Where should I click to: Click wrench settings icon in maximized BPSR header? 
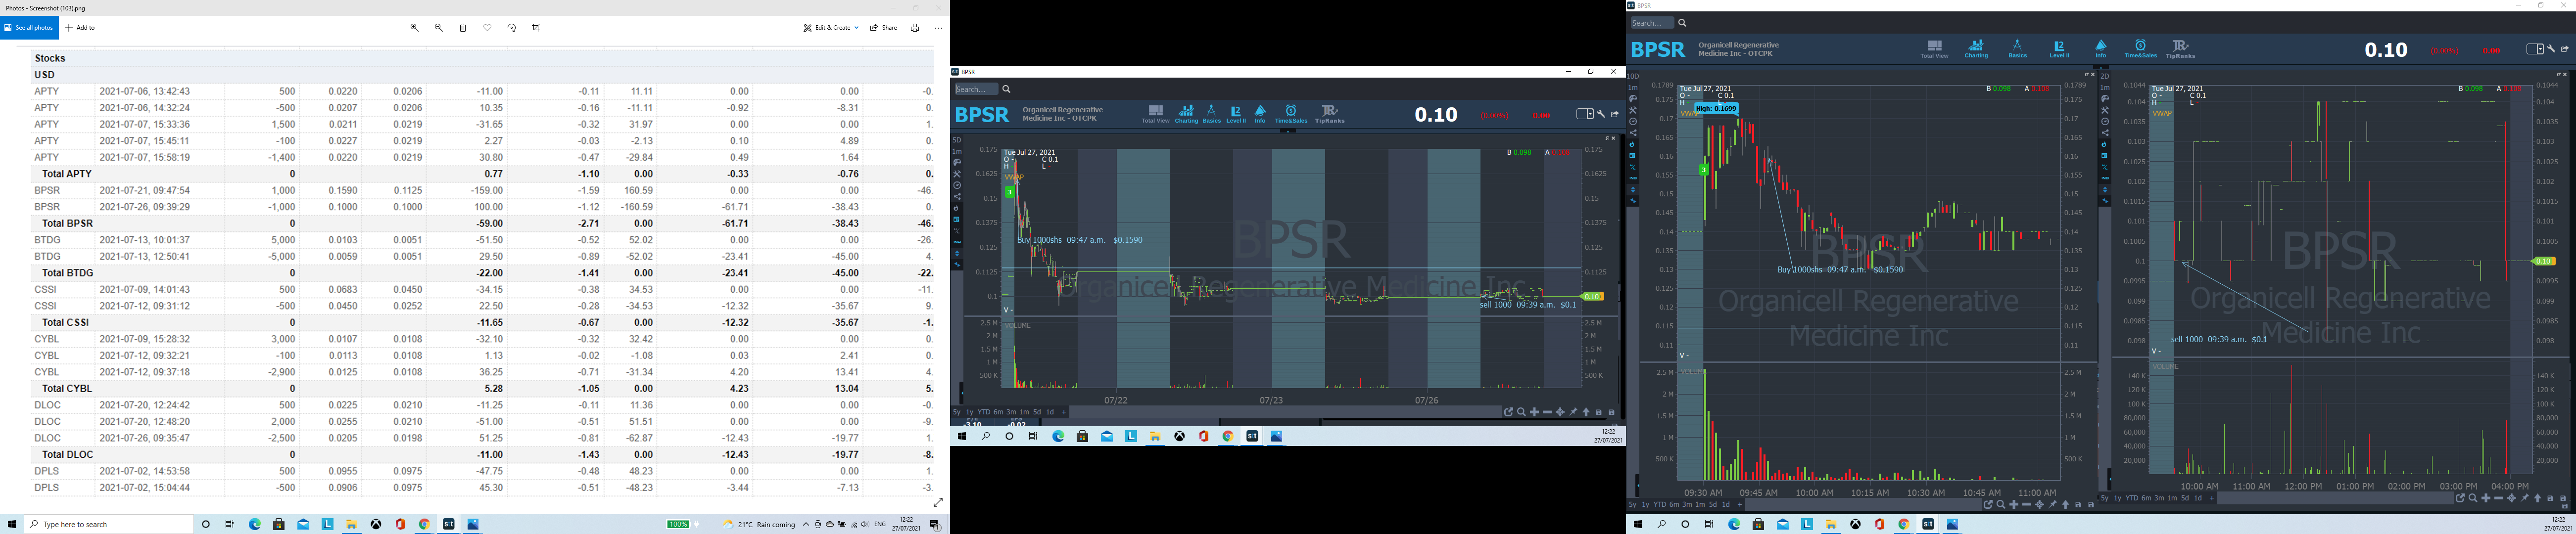click(x=2551, y=49)
